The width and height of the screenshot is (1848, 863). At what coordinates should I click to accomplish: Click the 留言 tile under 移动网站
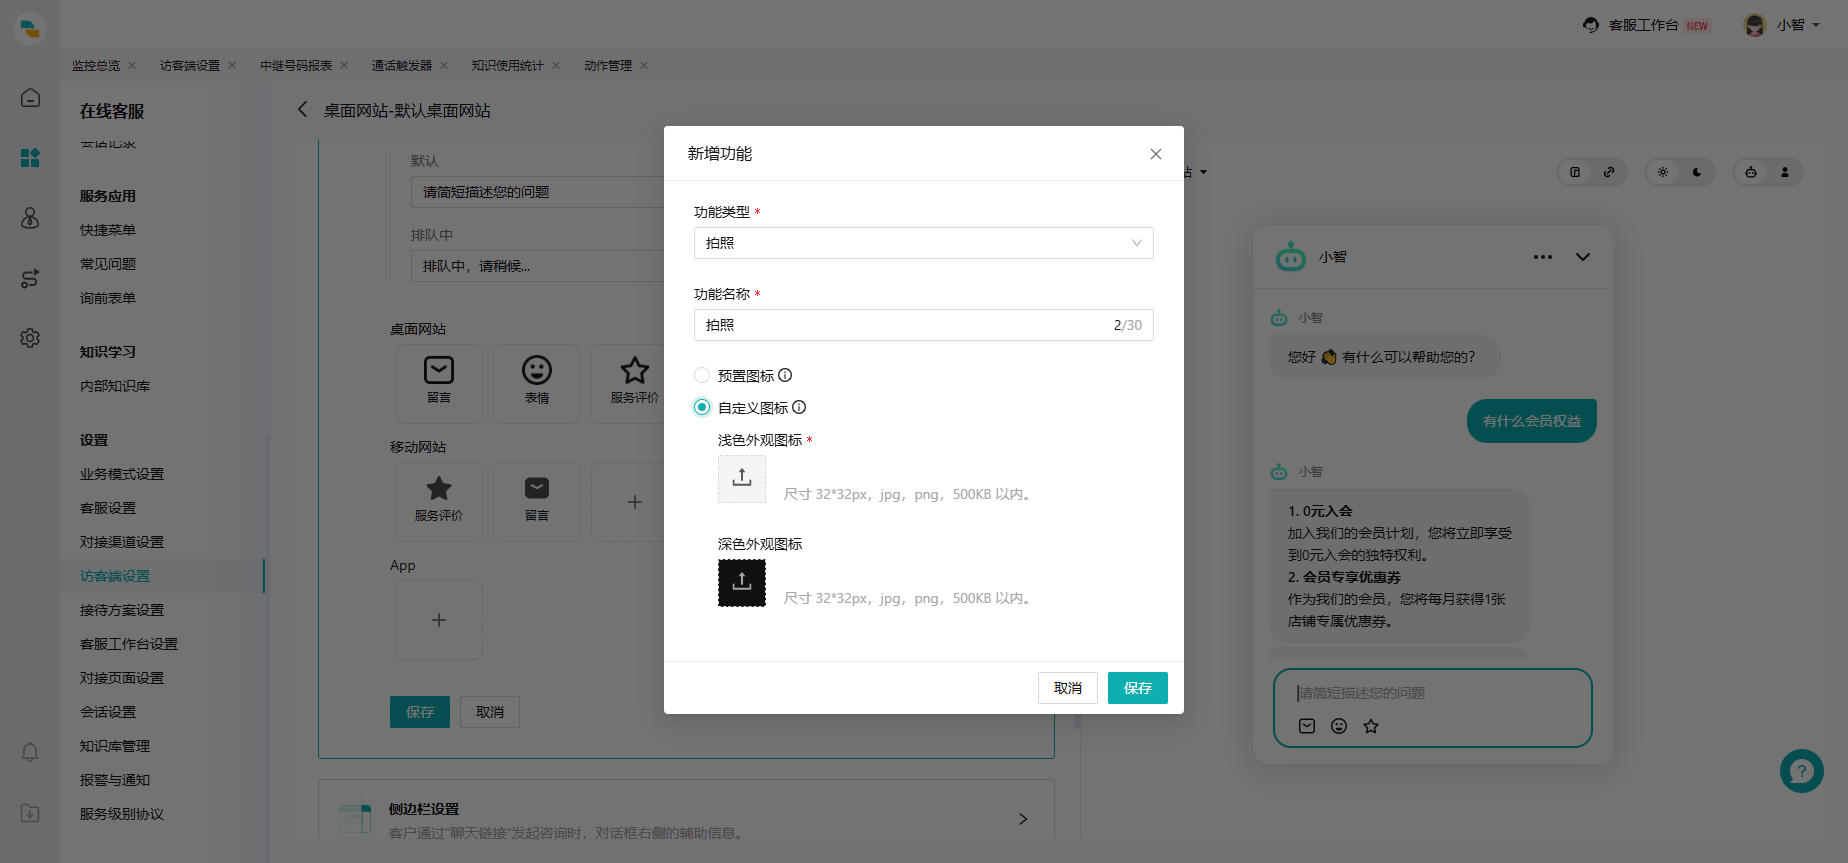tap(537, 501)
